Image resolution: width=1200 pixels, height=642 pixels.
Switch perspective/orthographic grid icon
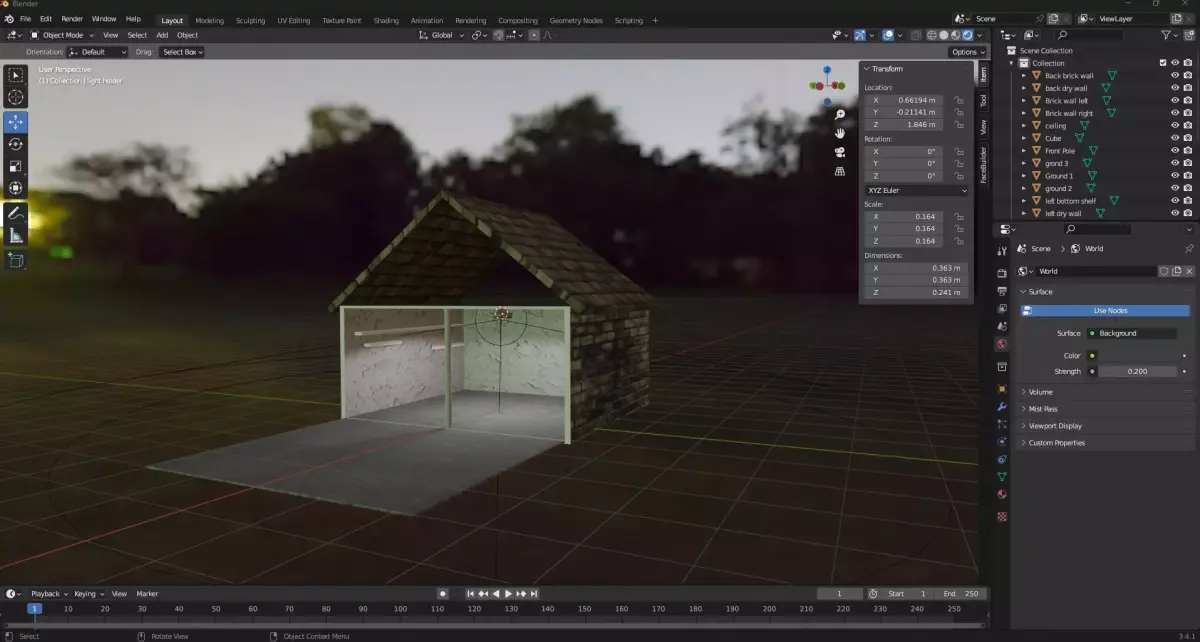[840, 171]
